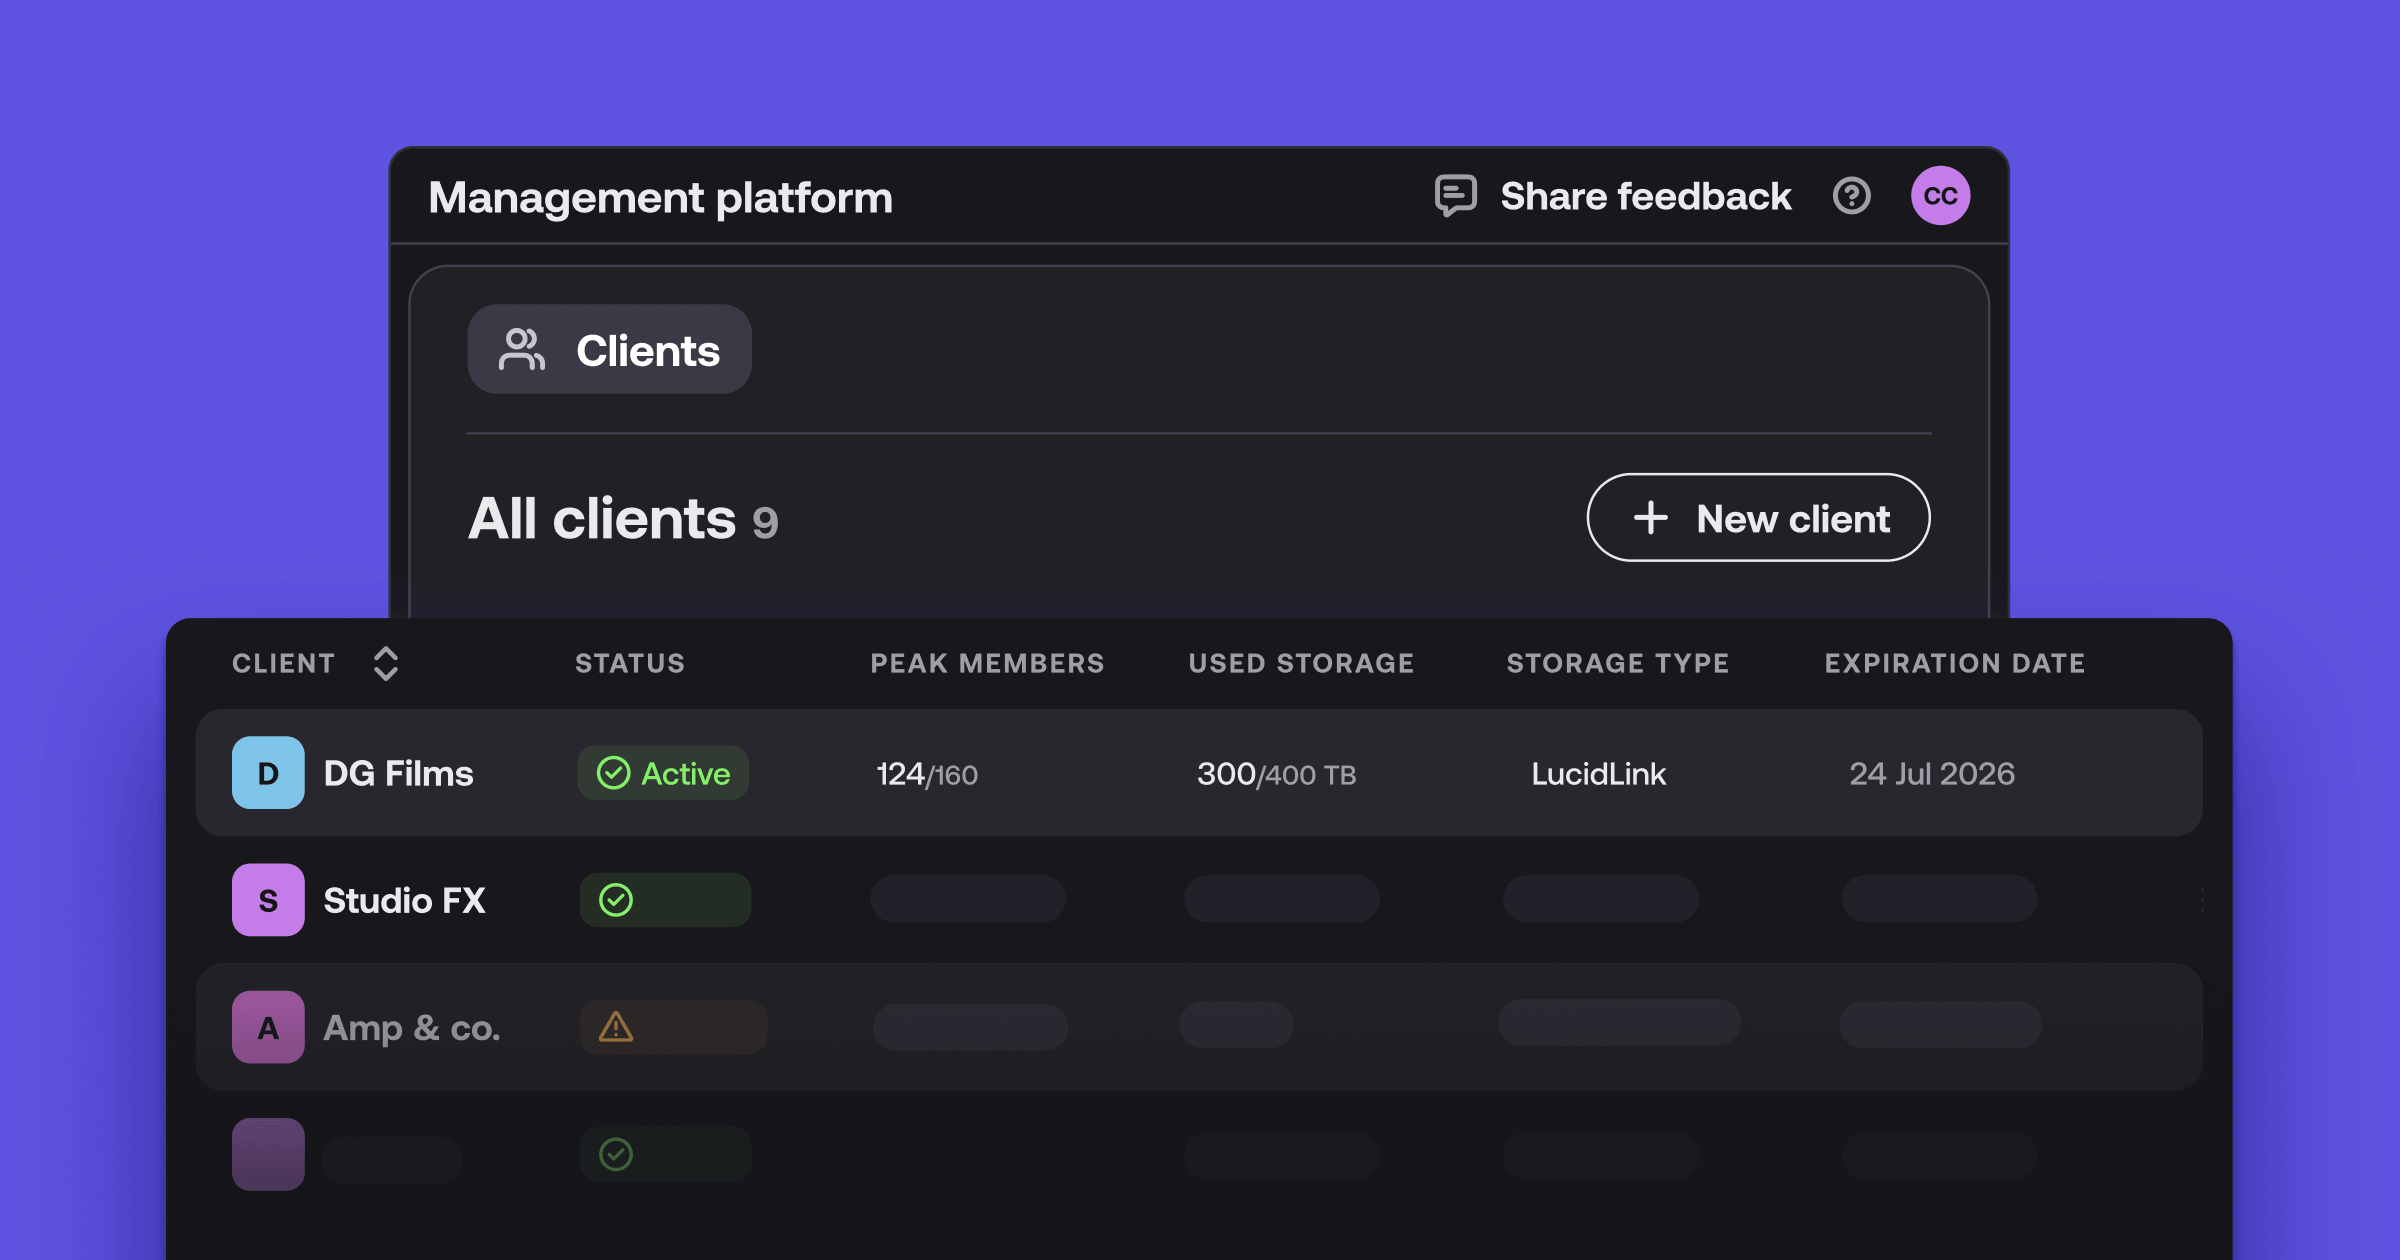Viewport: 2400px width, 1260px height.
Task: Click the LucidLink storage type cell
Action: (x=1598, y=774)
